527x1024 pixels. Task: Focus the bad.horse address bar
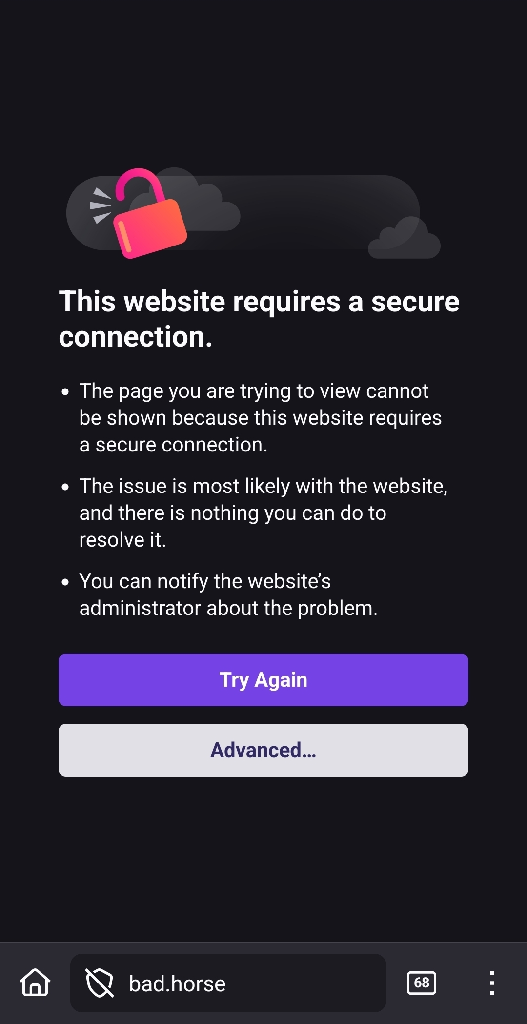coord(228,983)
